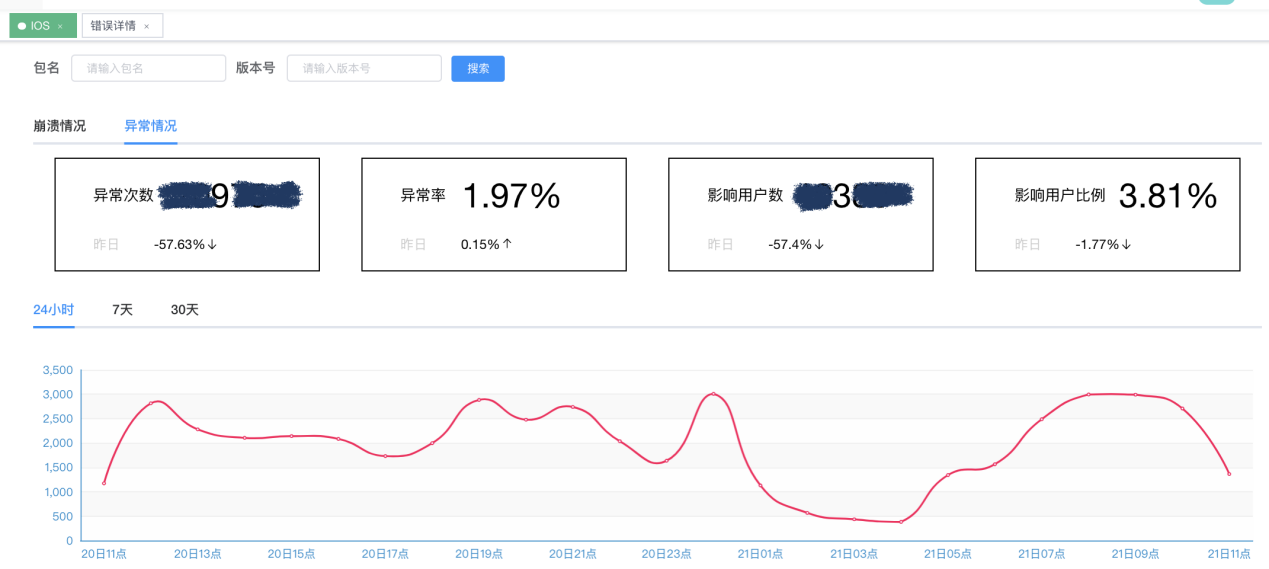Click the -1.77% yesterday change value
Viewport: 1269px width, 569px height.
tap(1104, 244)
